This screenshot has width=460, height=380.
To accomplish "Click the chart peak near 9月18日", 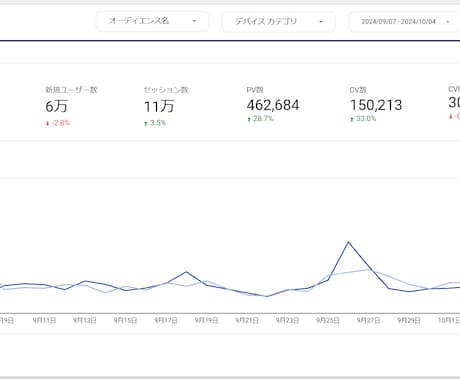I will 186,272.
